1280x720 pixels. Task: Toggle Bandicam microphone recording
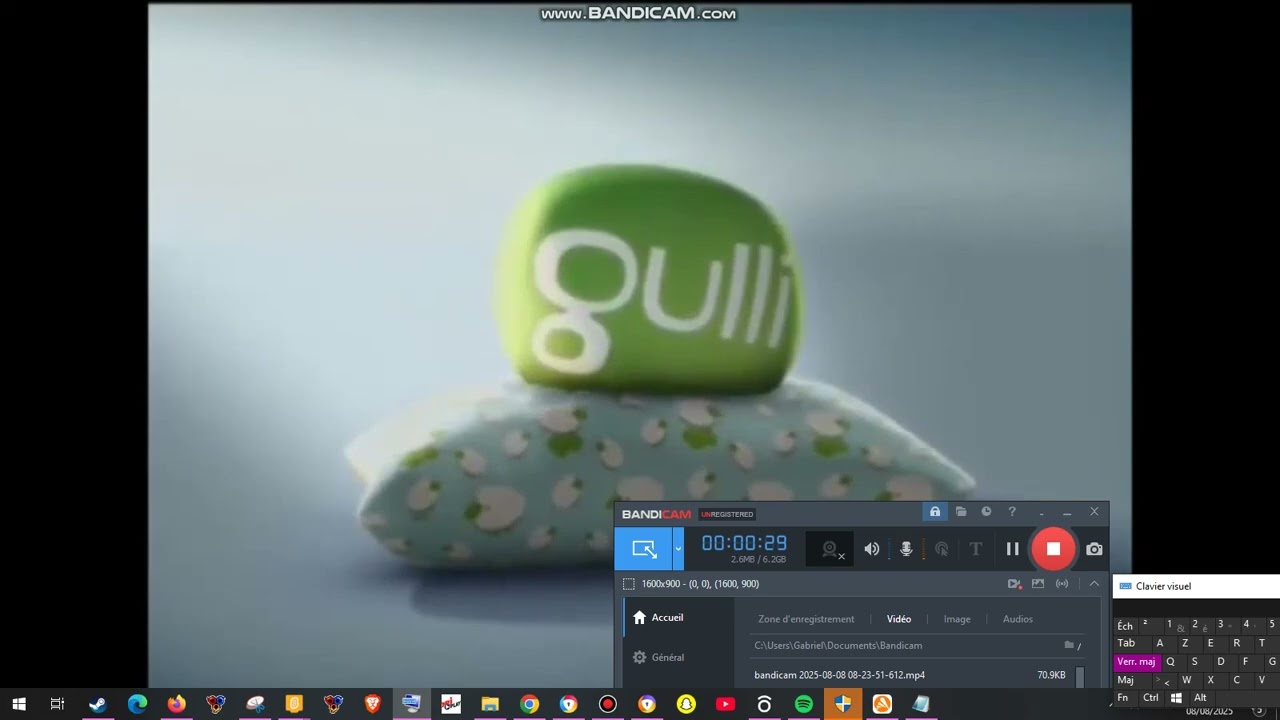[x=906, y=549]
